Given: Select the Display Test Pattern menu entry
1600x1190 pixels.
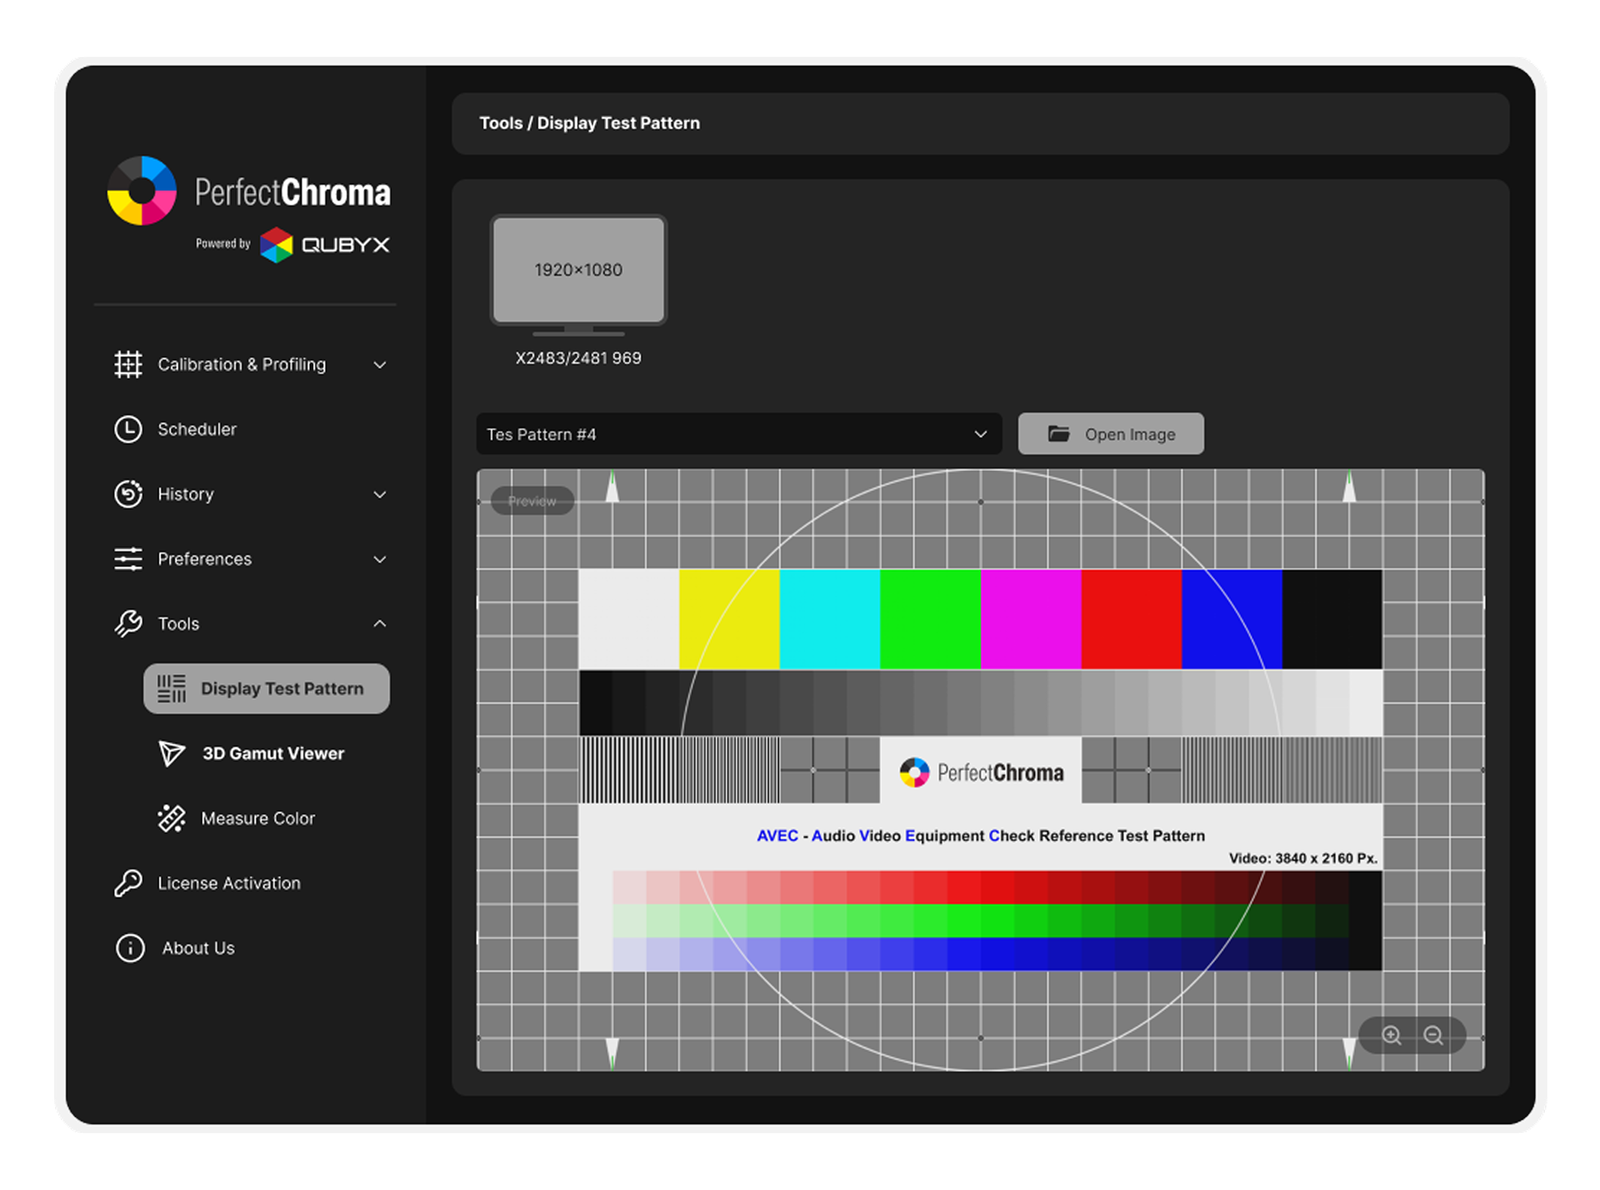Looking at the screenshot, I should [x=265, y=688].
